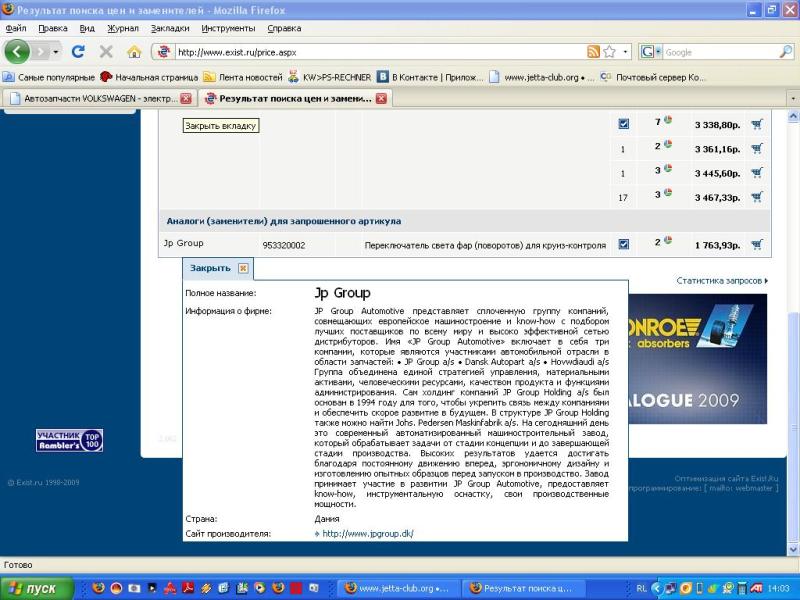Add the Jp Group 1 763,93р. item to cart
The width and height of the screenshot is (800, 600).
click(x=757, y=245)
